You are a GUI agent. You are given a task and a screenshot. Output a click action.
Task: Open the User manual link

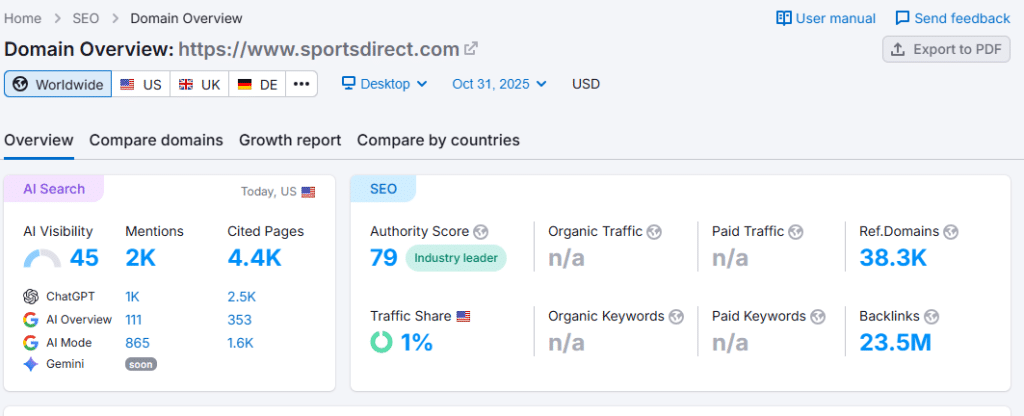coord(826,18)
